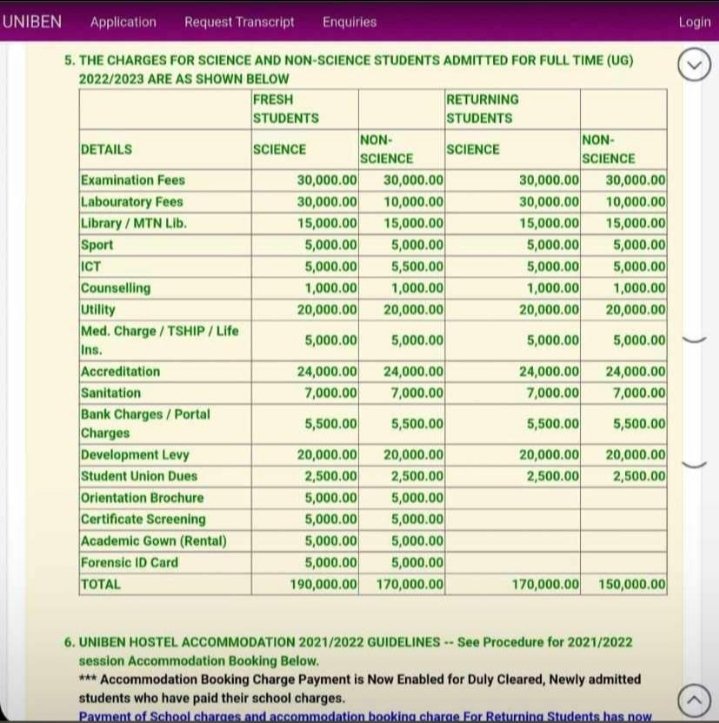This screenshot has width=719, height=723.
Task: Select the 'ICT' row label
Action: click(x=91, y=267)
